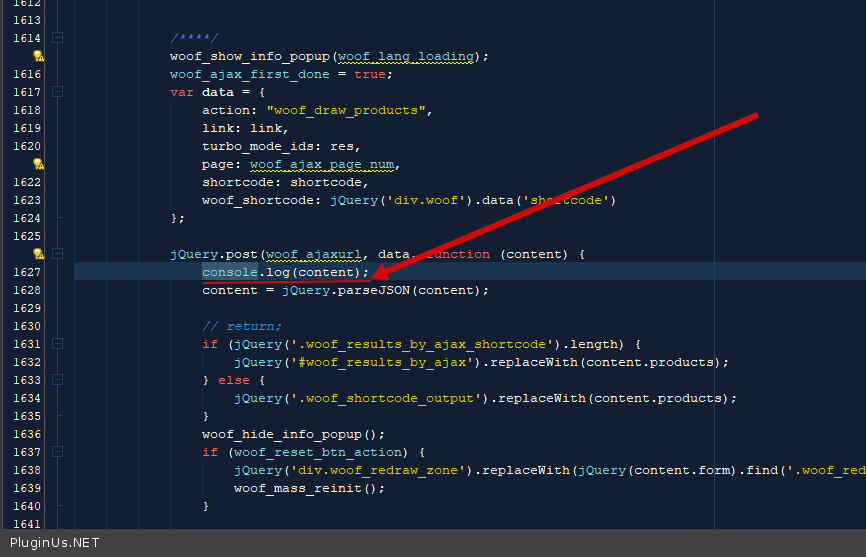
Task: Click the 'div.woof' string on line 1623
Action: click(426, 200)
